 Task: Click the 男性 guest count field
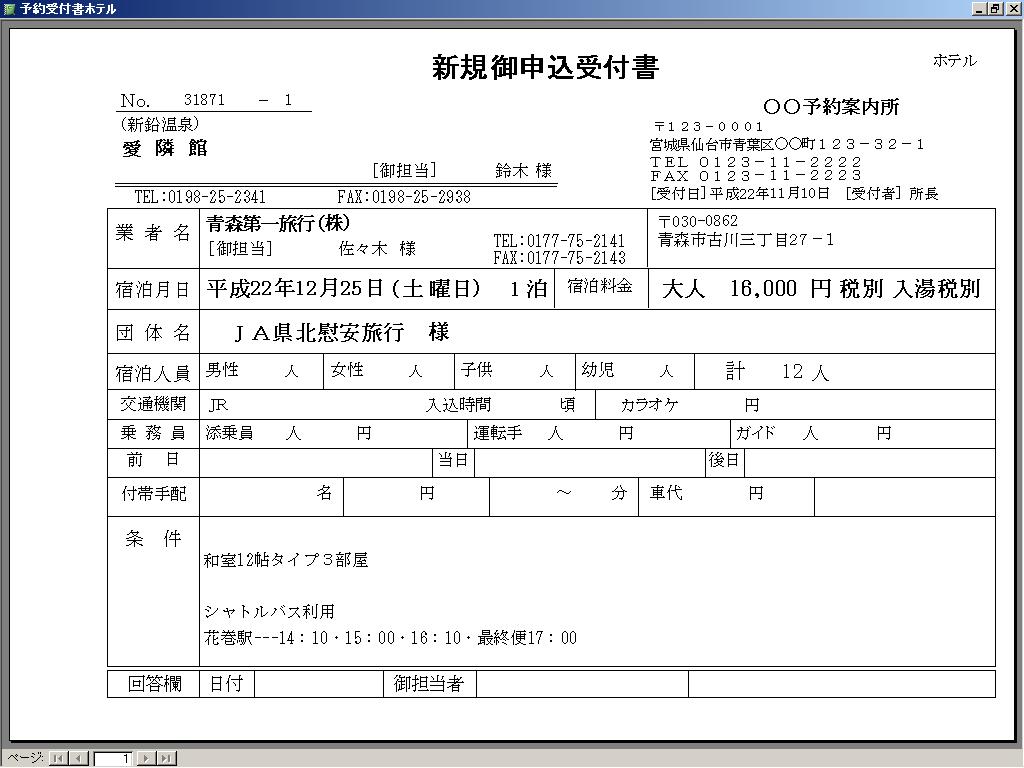point(261,372)
